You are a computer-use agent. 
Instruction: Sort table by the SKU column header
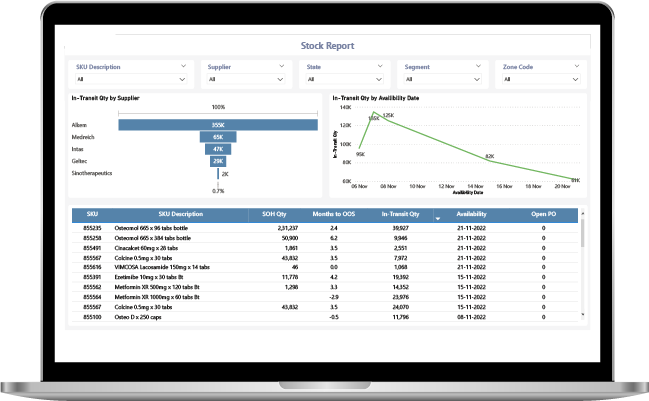point(92,214)
